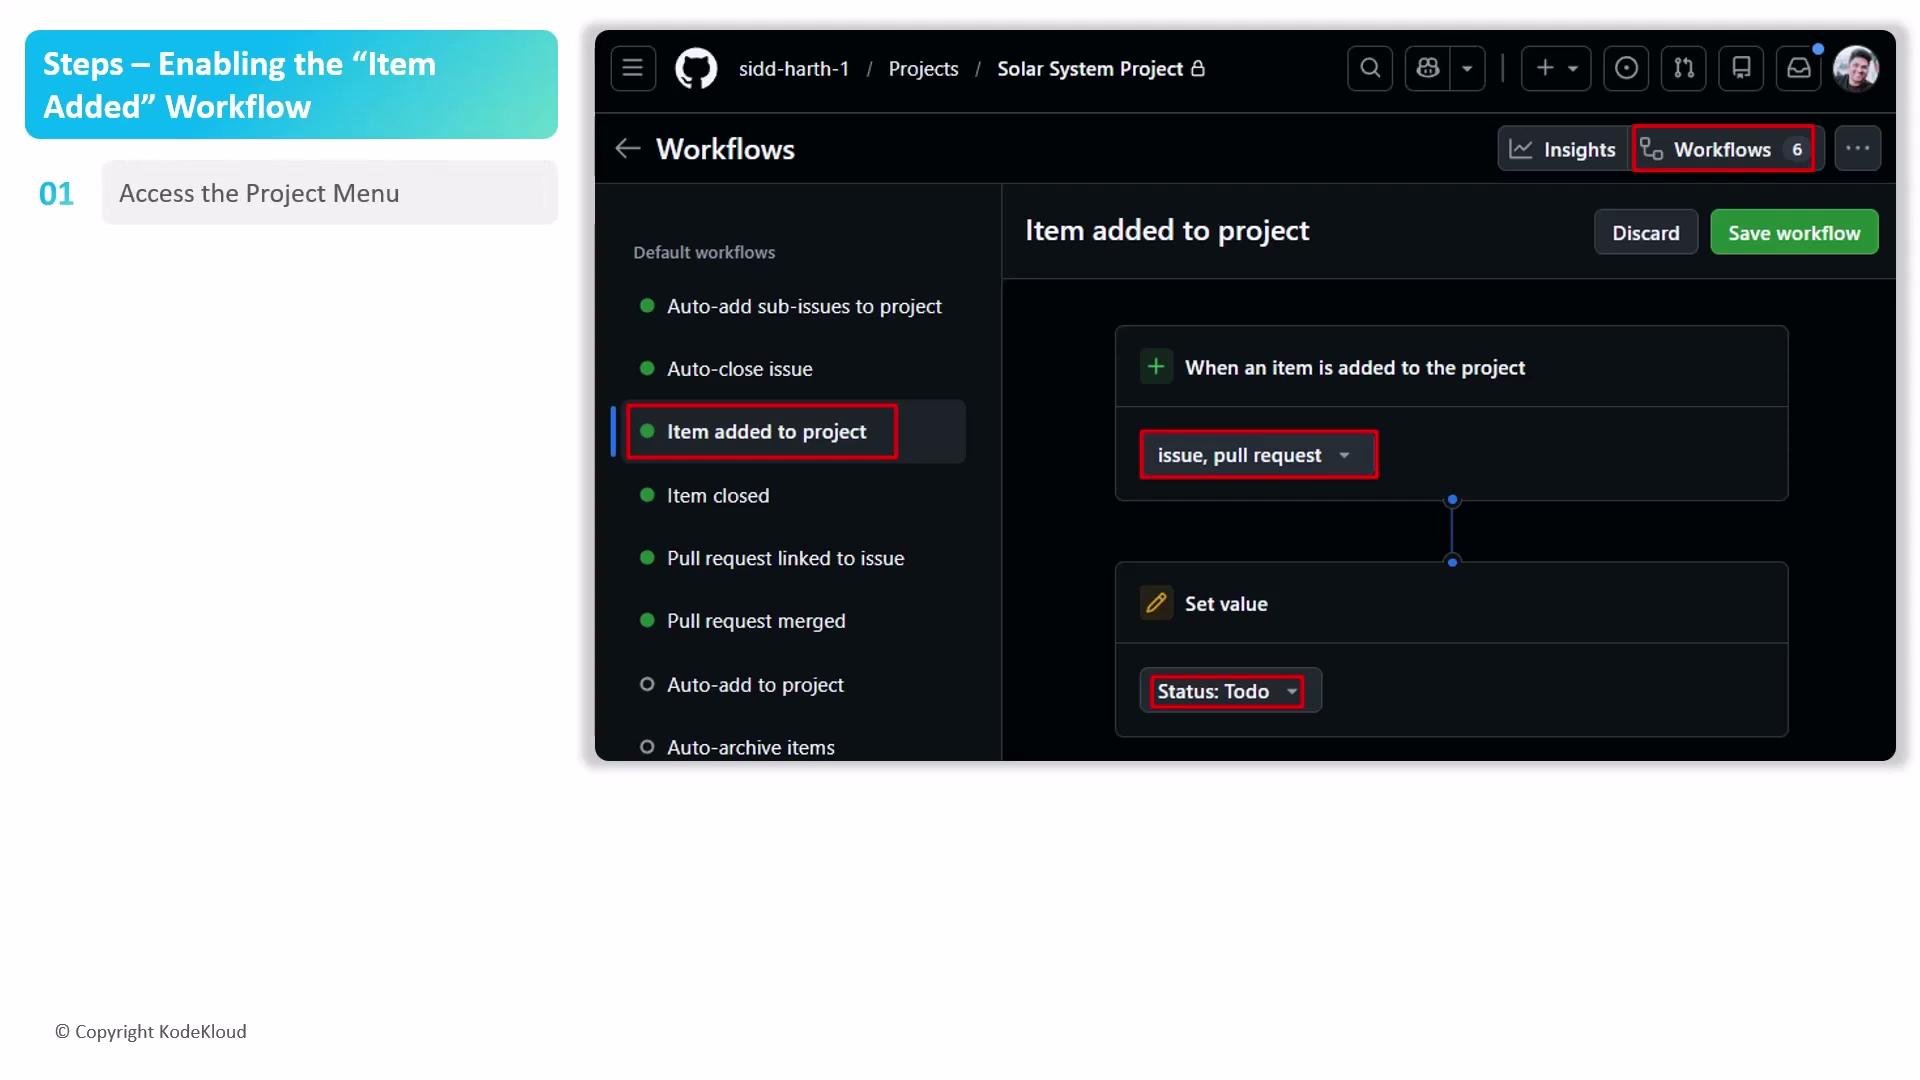Click the 'Item added to project' page heading
The image size is (1920, 1080).
[1167, 231]
